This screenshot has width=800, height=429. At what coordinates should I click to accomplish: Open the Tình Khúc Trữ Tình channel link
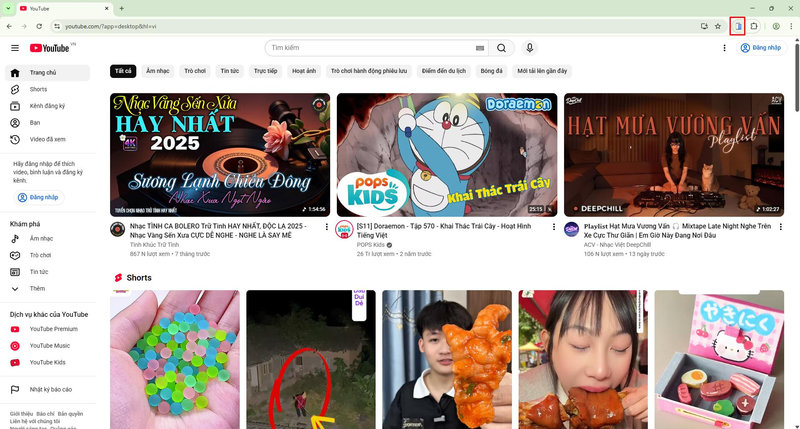click(x=154, y=245)
